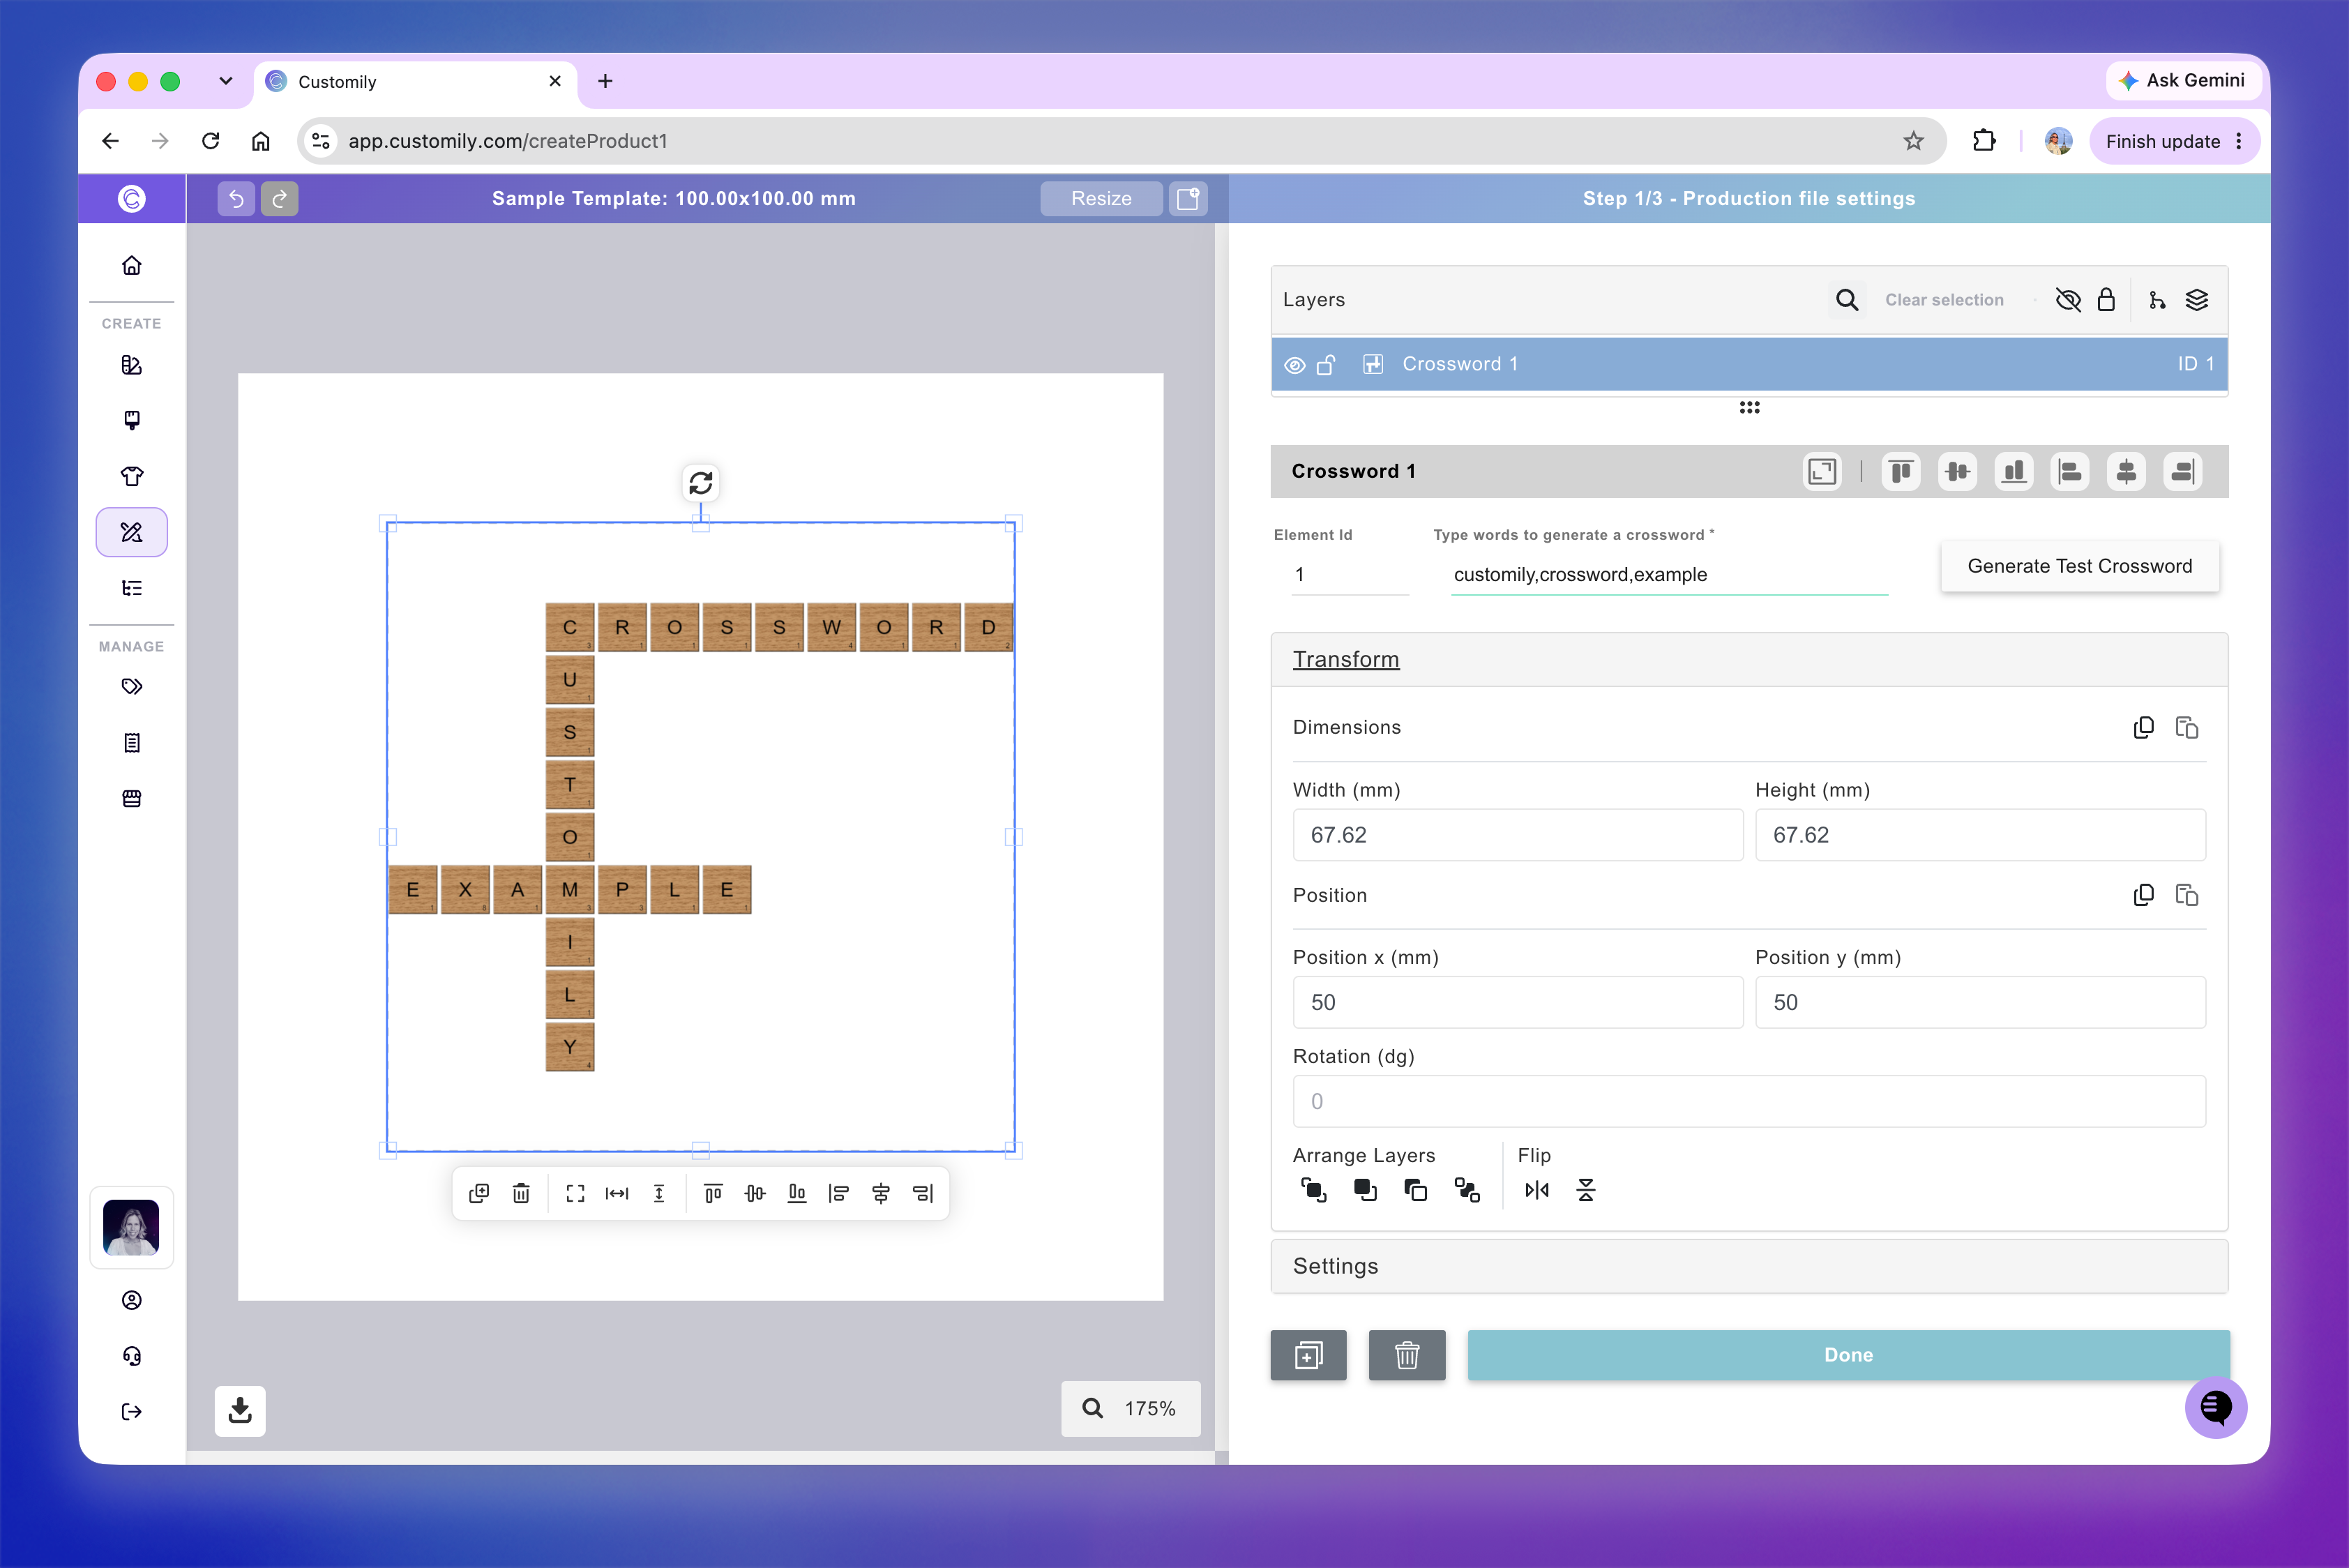The width and height of the screenshot is (2349, 1568).
Task: Click the Width (mm) field
Action: click(1517, 835)
